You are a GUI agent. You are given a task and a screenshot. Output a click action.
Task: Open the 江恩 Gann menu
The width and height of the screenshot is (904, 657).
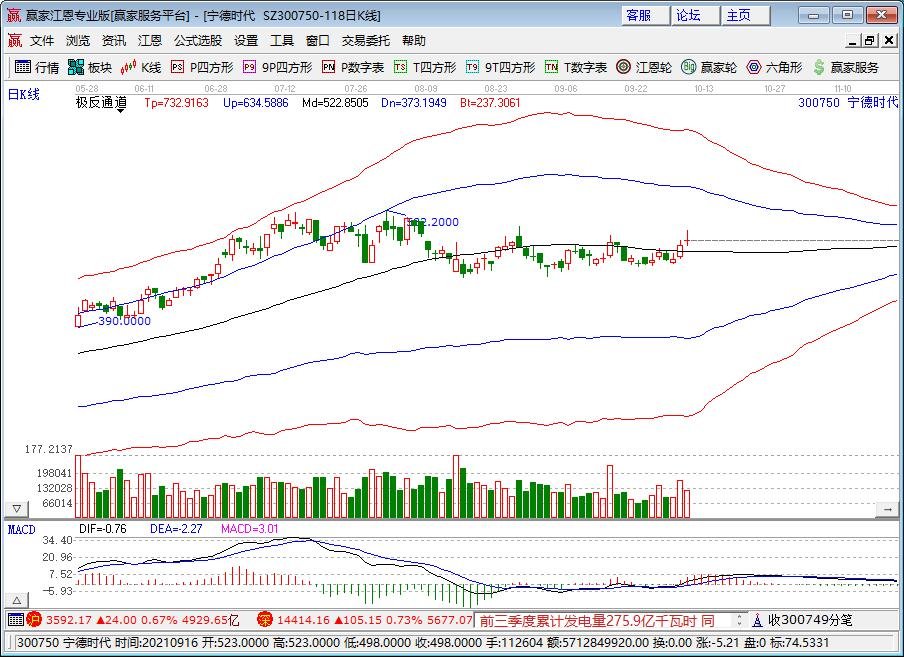tap(148, 41)
